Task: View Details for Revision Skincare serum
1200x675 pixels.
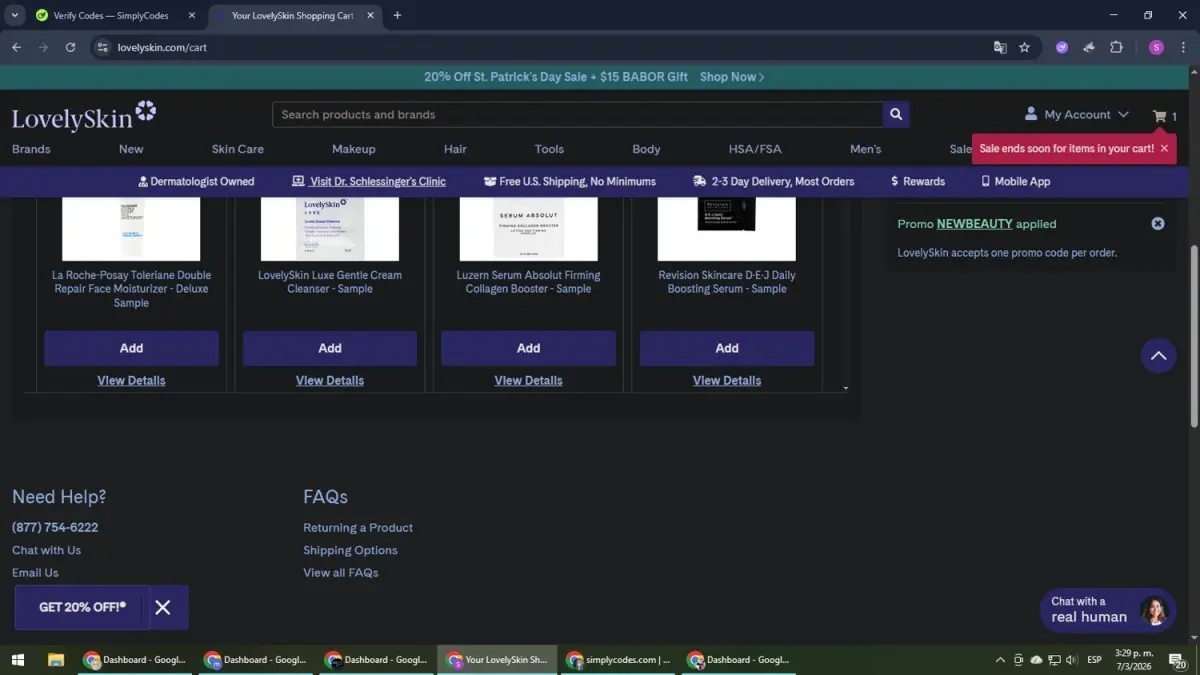Action: (727, 380)
